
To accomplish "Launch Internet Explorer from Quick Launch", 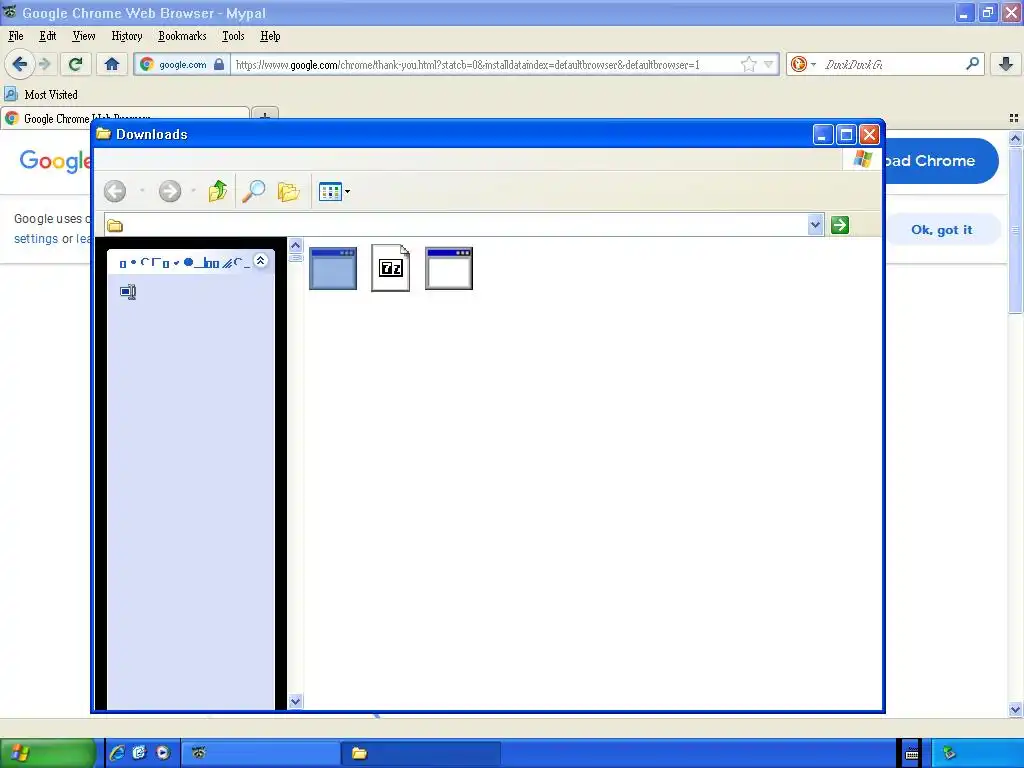I will pyautogui.click(x=117, y=753).
